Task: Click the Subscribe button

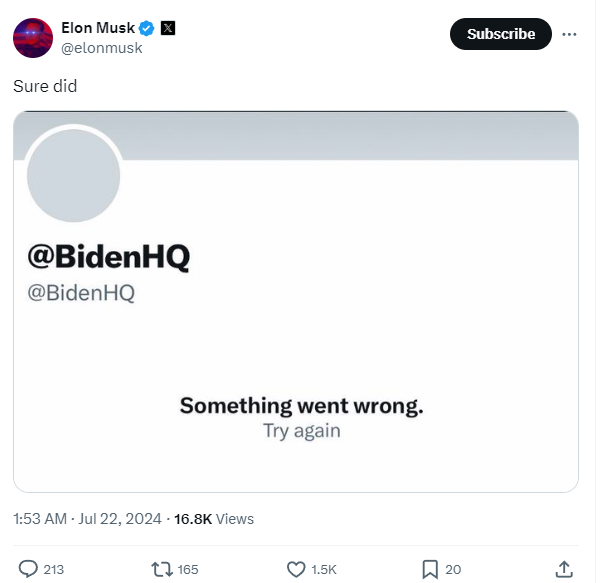Action: tap(501, 34)
